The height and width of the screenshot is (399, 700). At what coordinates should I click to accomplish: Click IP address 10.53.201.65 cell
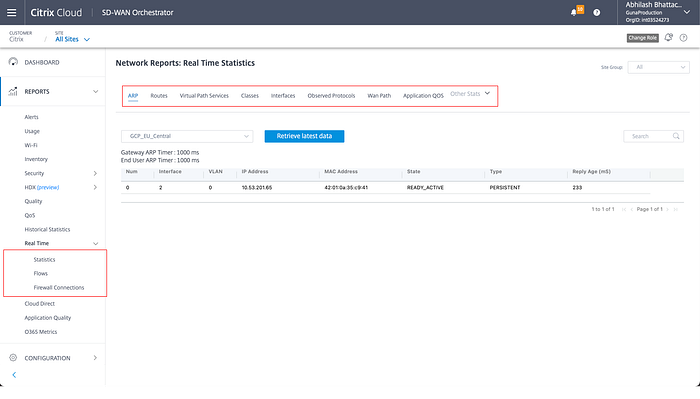tap(257, 187)
